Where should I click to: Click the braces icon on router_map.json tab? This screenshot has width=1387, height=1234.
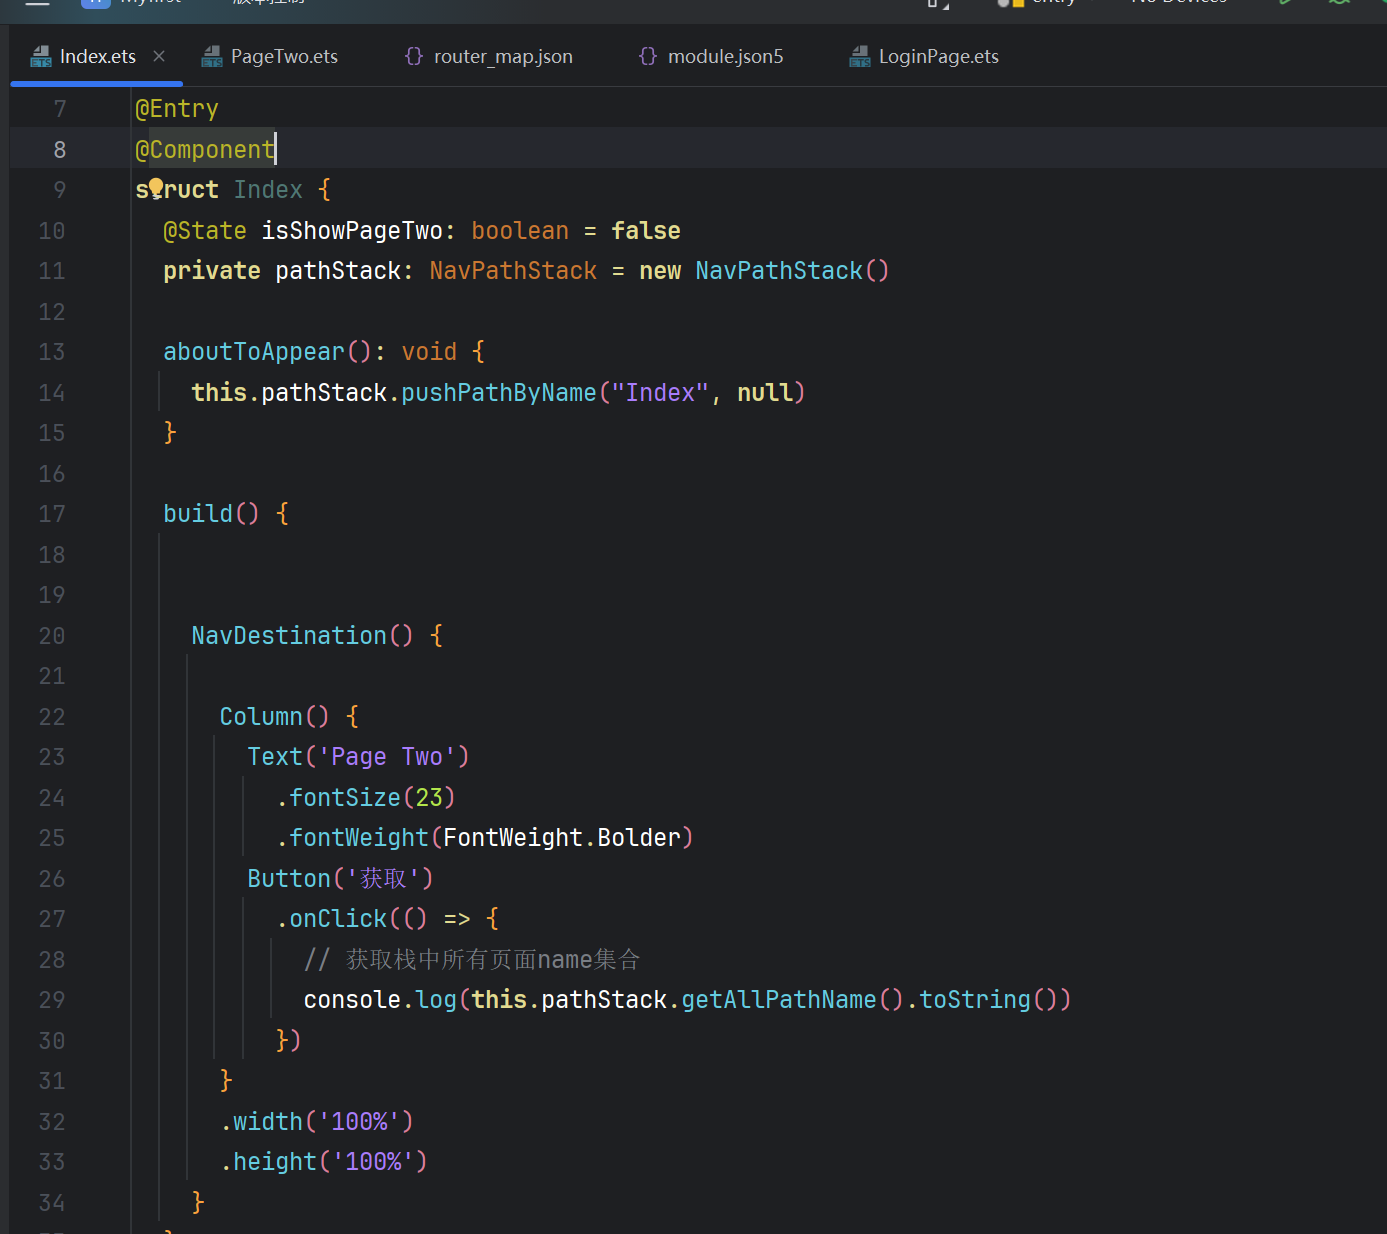click(x=414, y=57)
